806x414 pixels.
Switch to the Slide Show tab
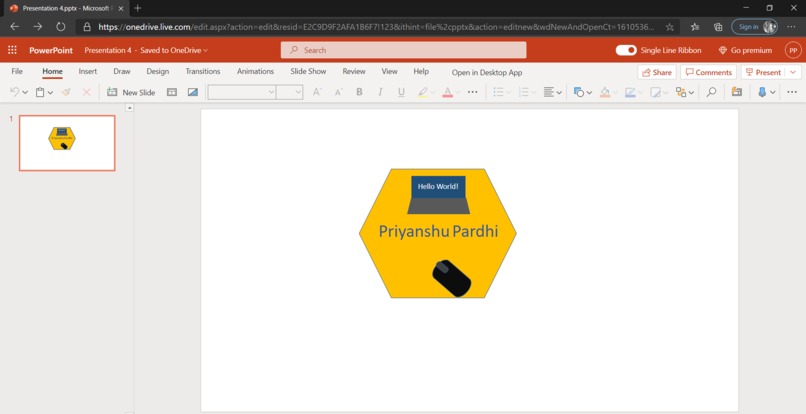pyautogui.click(x=308, y=71)
